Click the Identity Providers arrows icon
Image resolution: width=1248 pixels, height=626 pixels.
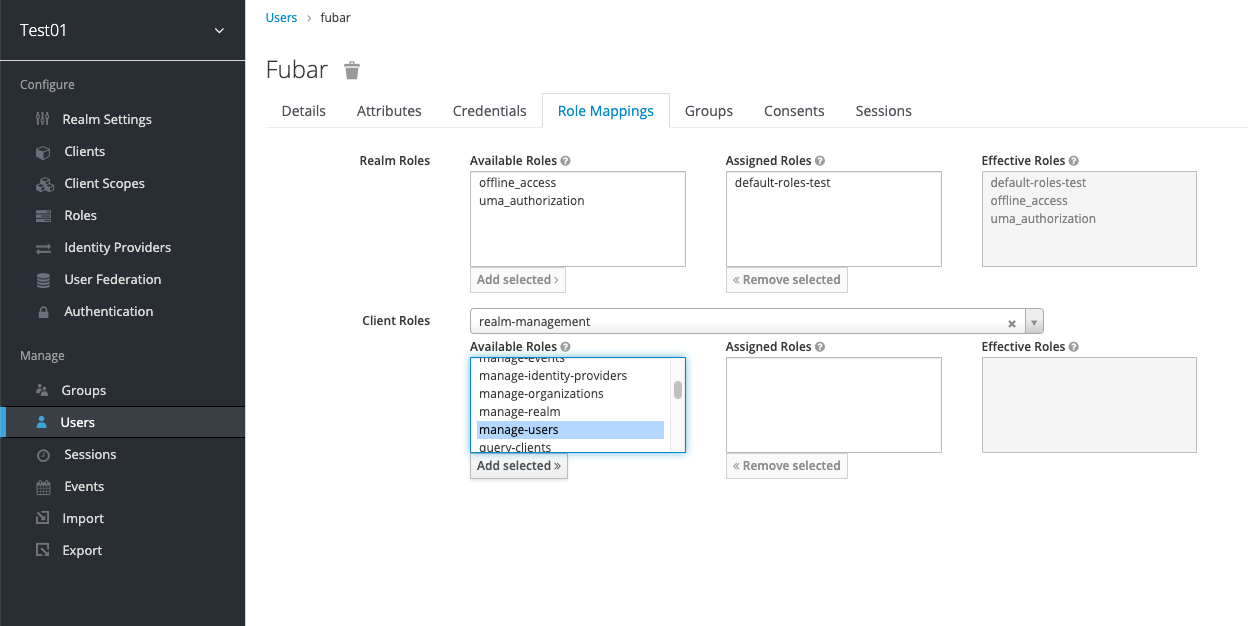coord(43,248)
